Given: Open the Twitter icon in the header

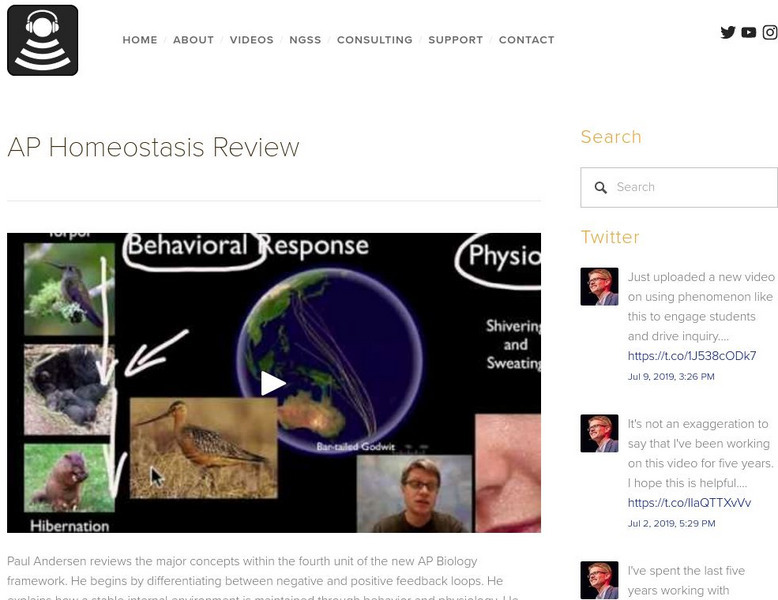Looking at the screenshot, I should point(728,33).
